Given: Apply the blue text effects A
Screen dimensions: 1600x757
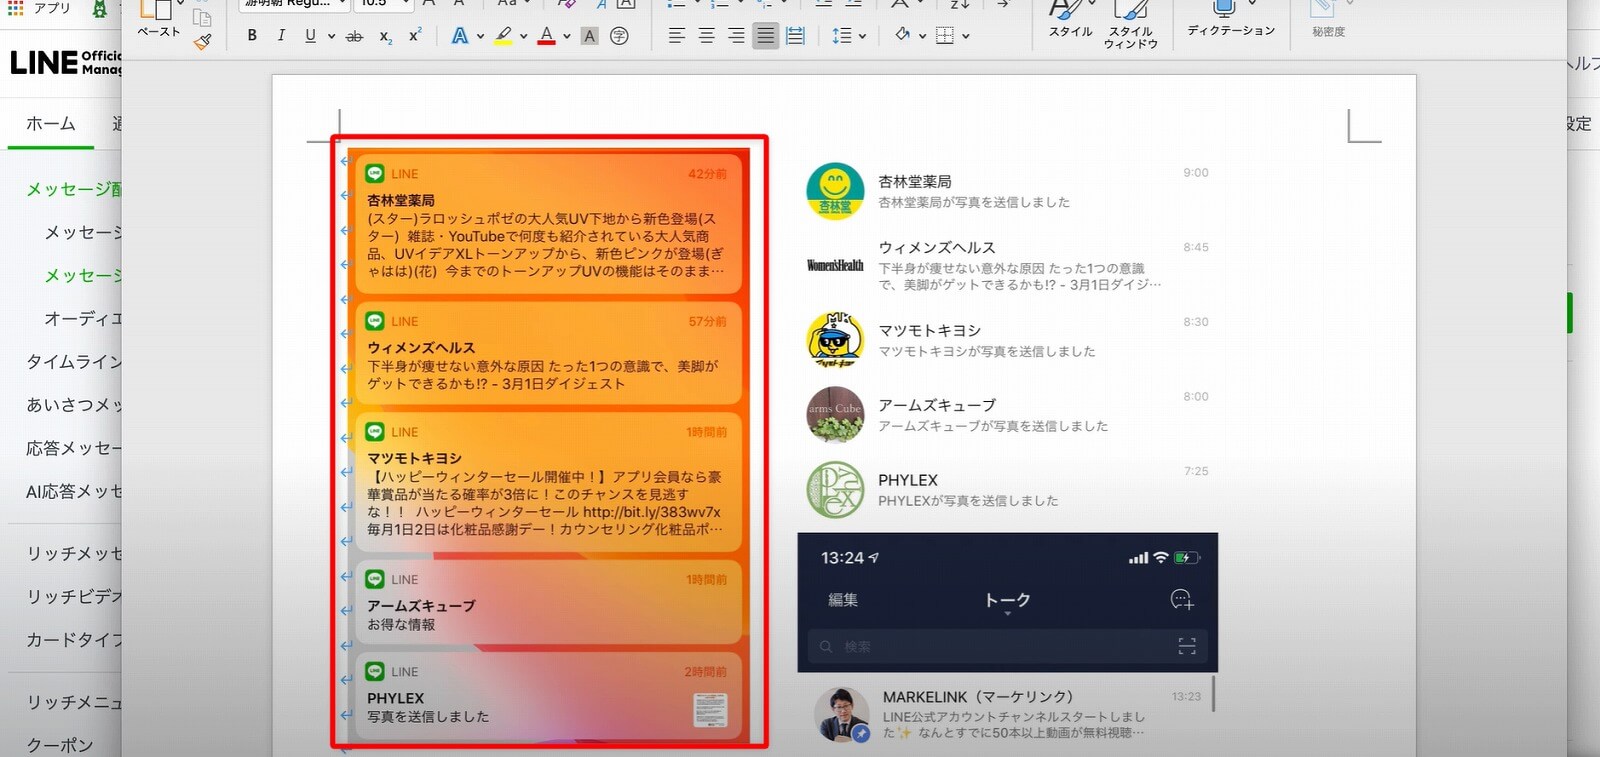Looking at the screenshot, I should coord(459,36).
